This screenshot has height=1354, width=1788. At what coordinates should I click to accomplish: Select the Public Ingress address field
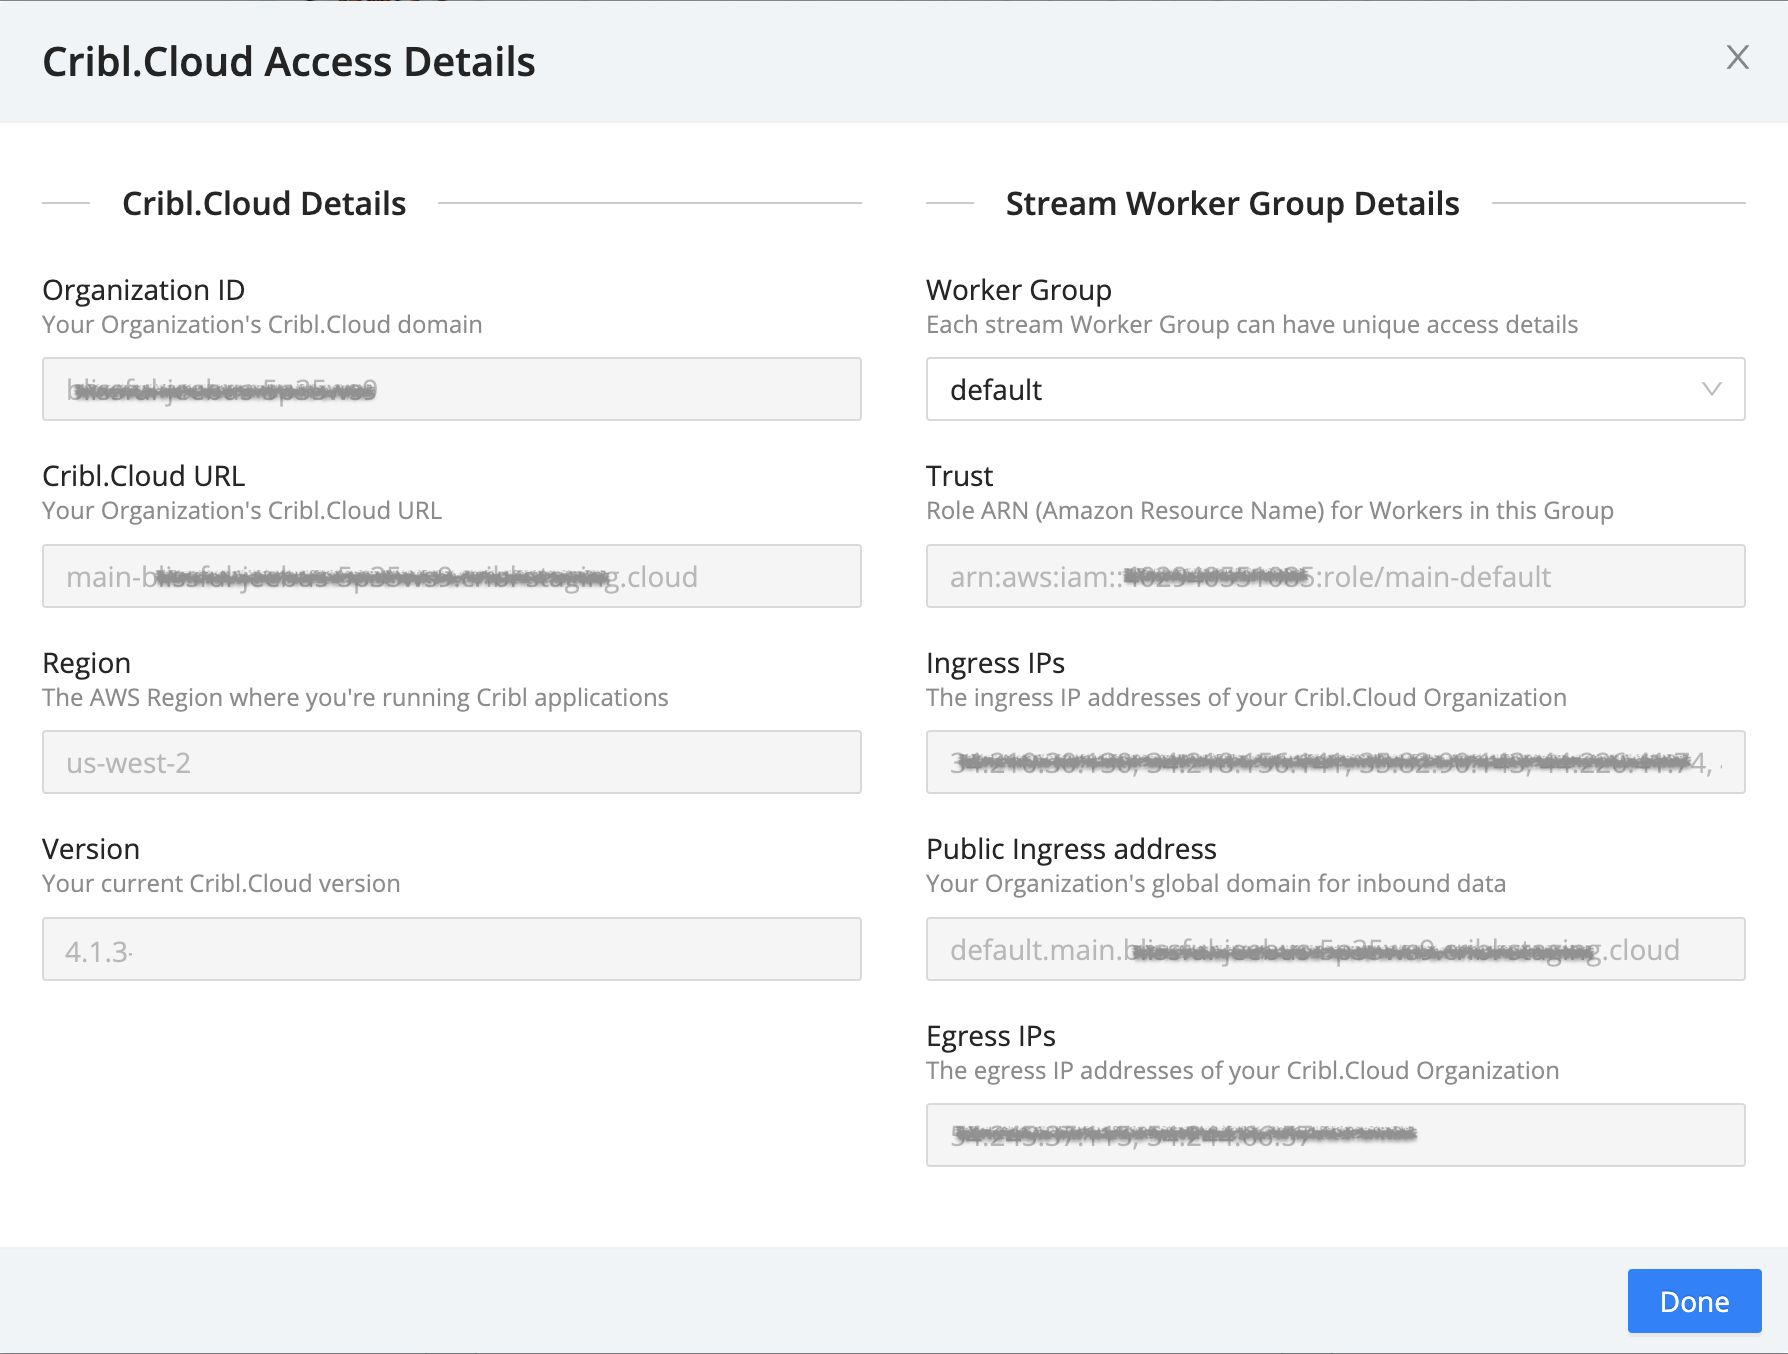pos(1335,949)
